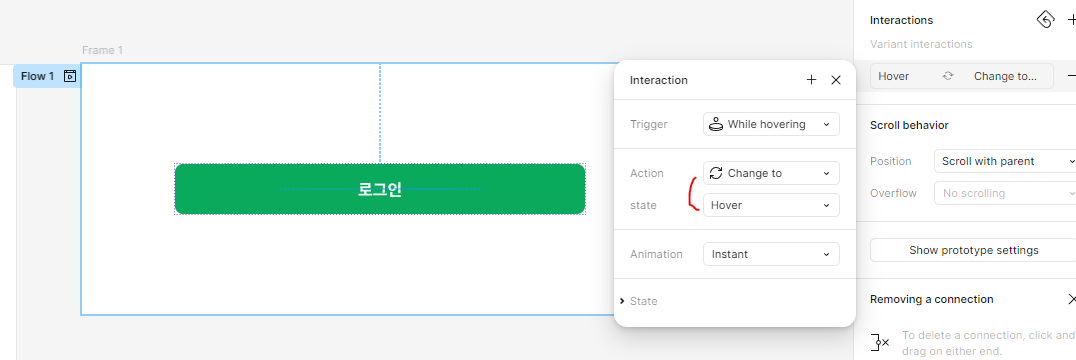
Task: Add new action with Interaction popup plus
Action: (811, 80)
